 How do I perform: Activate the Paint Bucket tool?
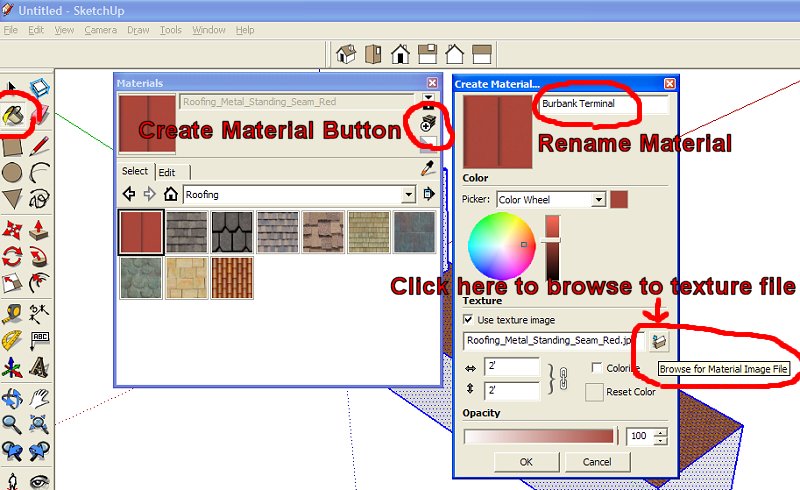[13, 115]
